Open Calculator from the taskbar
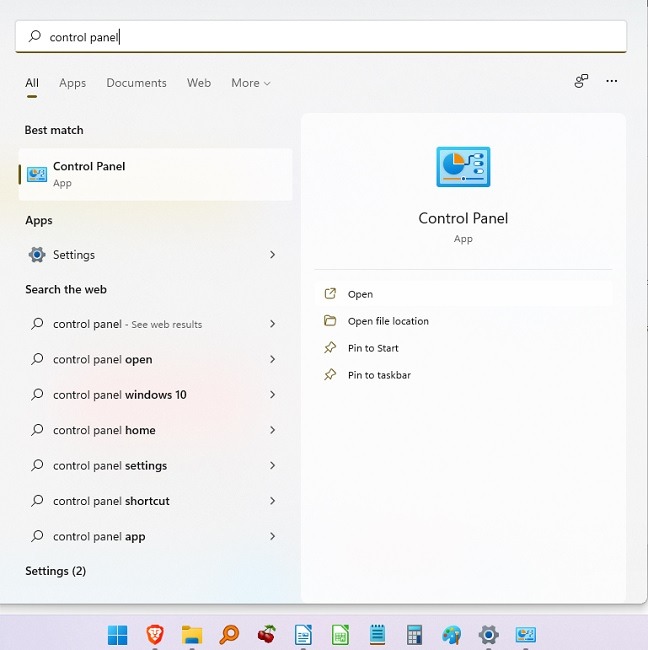This screenshot has height=650, width=648. click(x=414, y=635)
